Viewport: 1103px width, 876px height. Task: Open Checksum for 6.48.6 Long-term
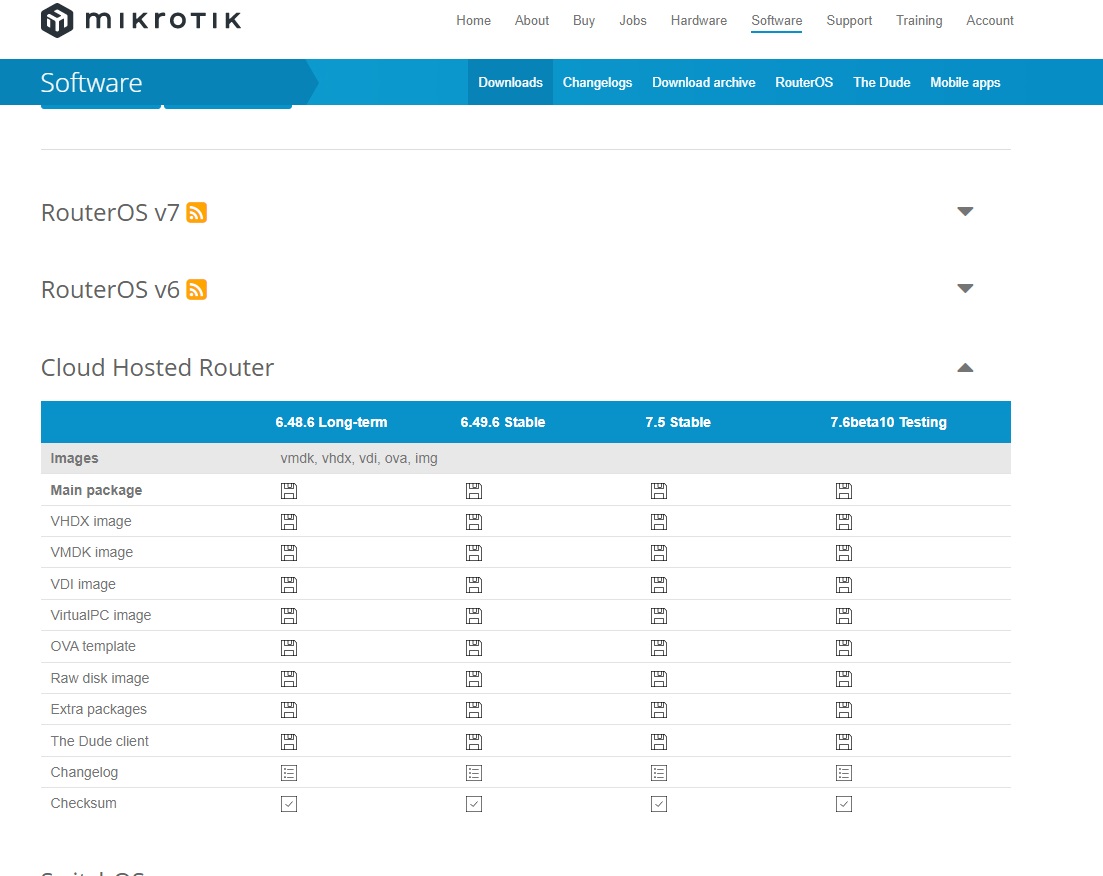(x=289, y=803)
